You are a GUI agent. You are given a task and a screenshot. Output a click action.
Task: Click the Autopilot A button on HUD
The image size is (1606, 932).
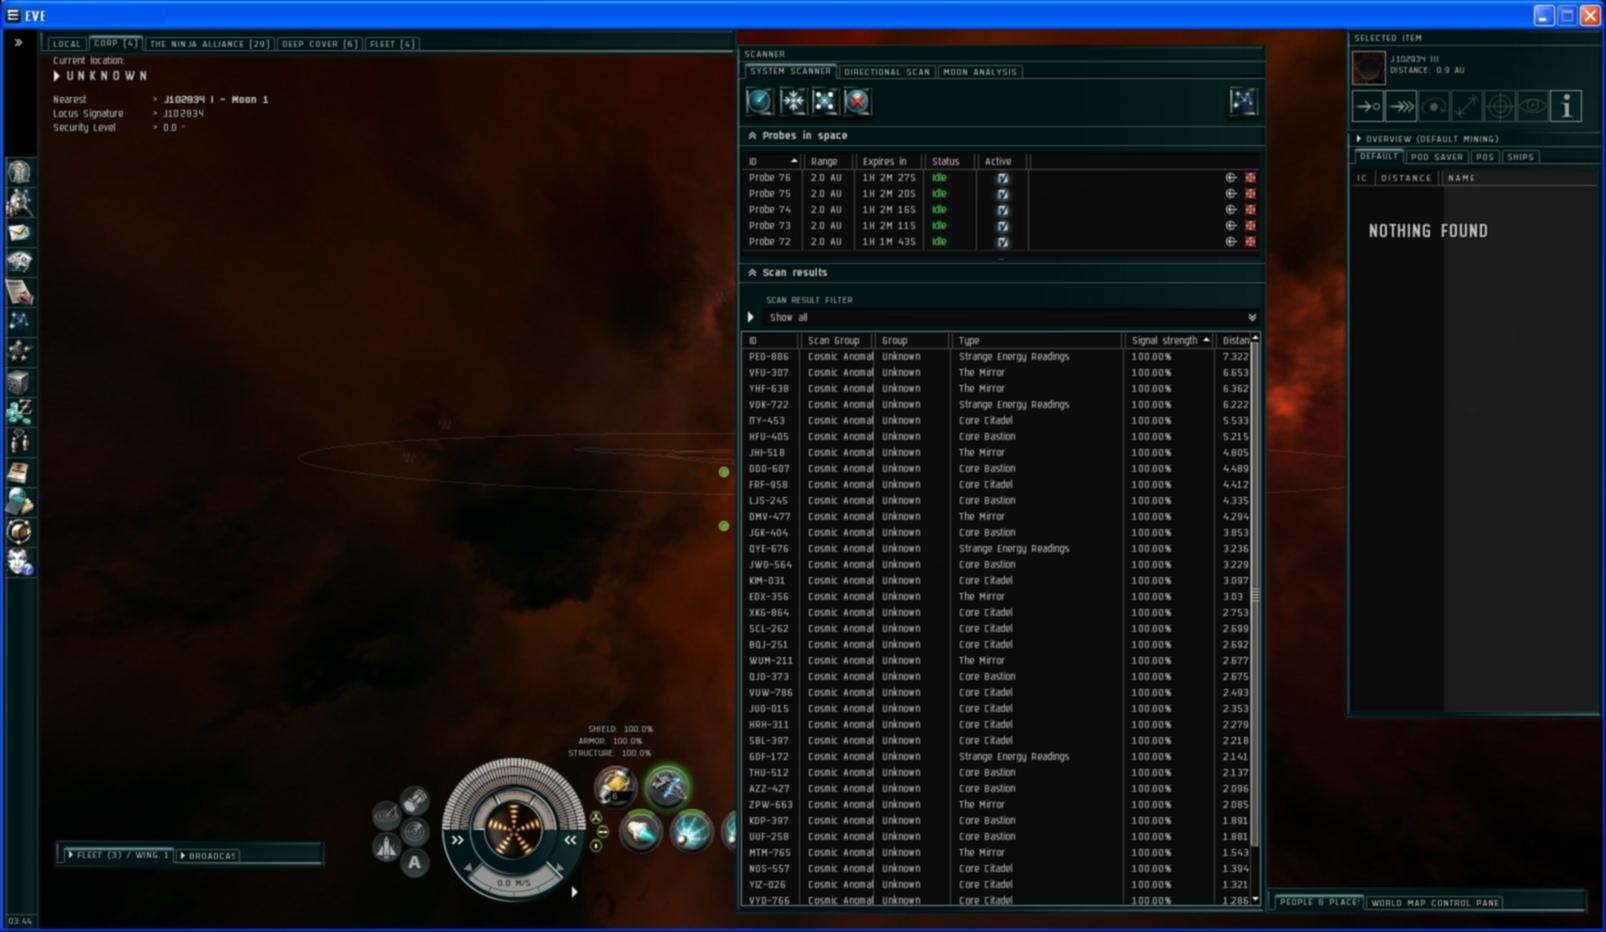(415, 862)
